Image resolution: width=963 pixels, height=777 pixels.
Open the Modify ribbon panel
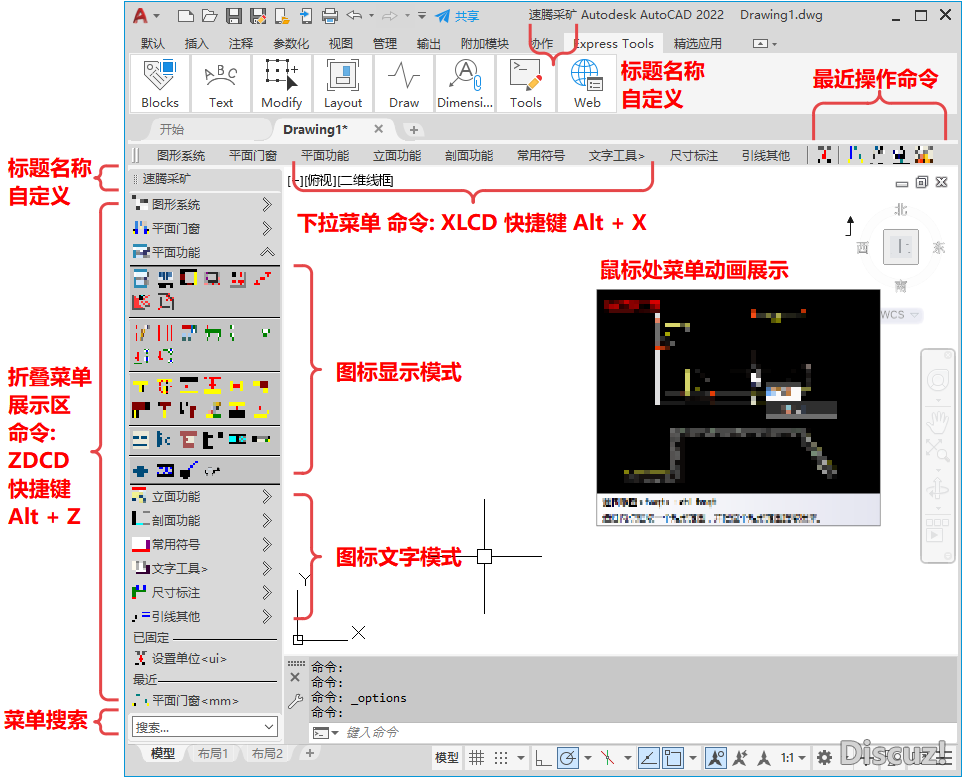pyautogui.click(x=281, y=84)
